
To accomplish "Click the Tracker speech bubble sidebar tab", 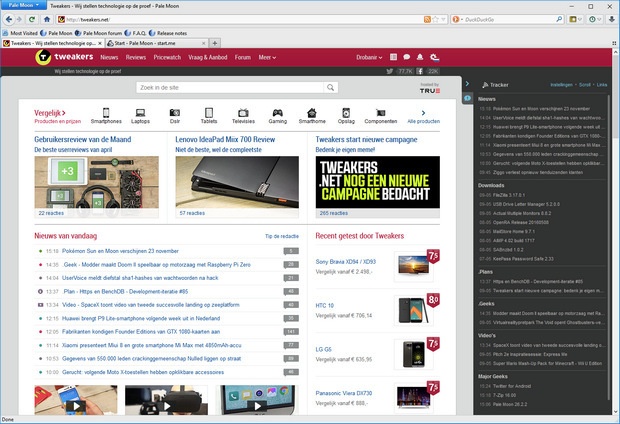I will click(467, 98).
